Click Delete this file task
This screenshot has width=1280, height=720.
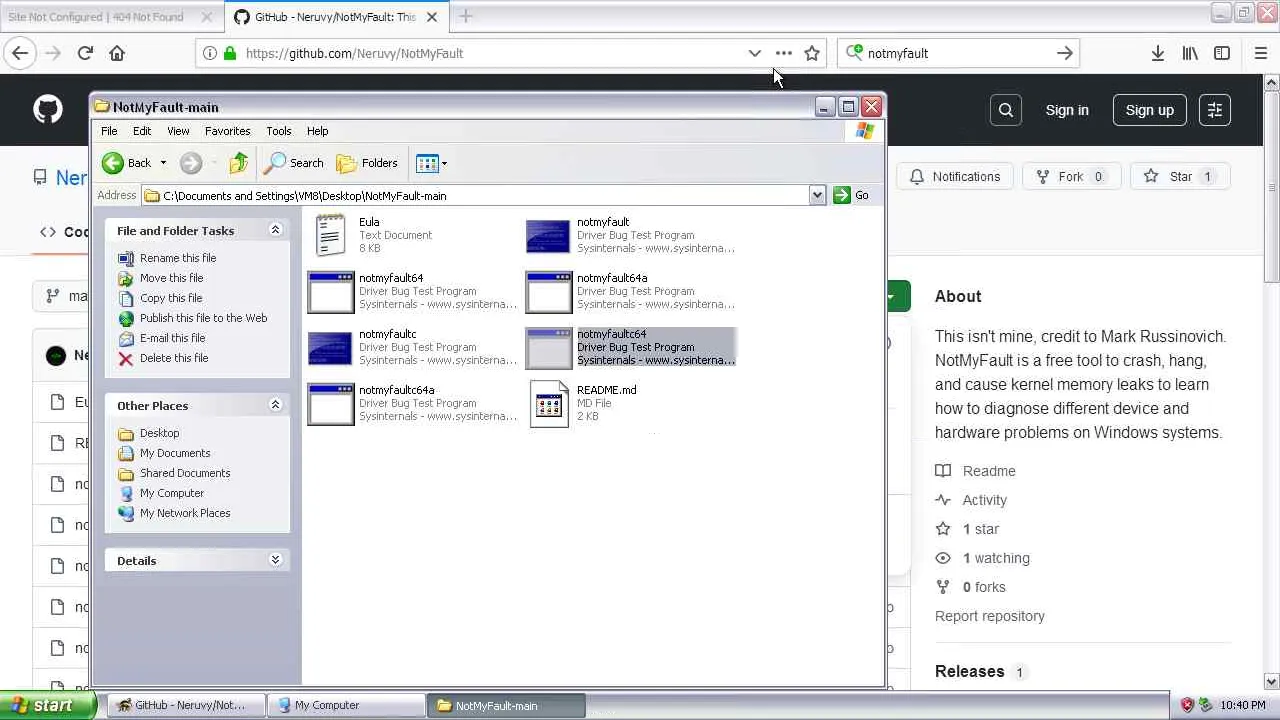(174, 358)
